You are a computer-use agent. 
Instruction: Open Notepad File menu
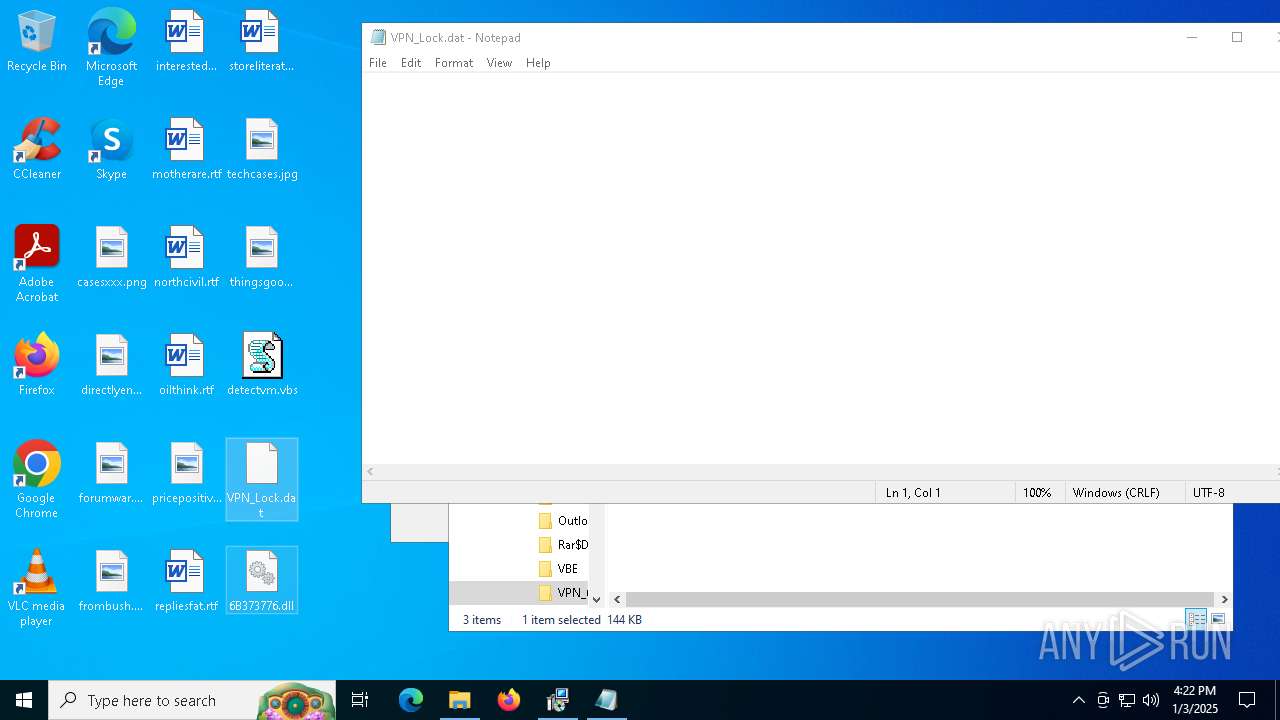378,63
